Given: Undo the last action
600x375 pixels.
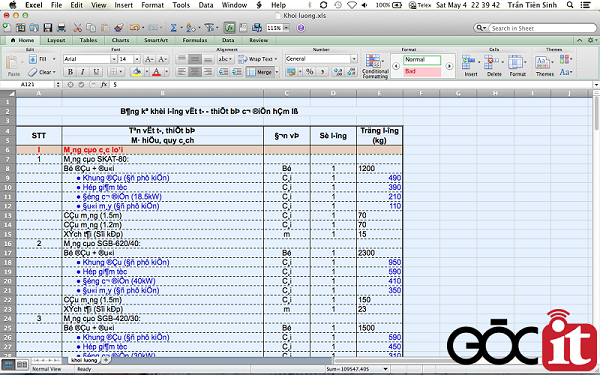Looking at the screenshot, I should click(x=134, y=28).
